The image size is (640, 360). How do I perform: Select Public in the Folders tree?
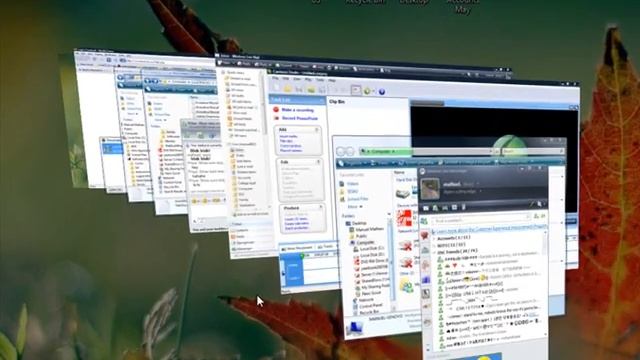pos(361,236)
